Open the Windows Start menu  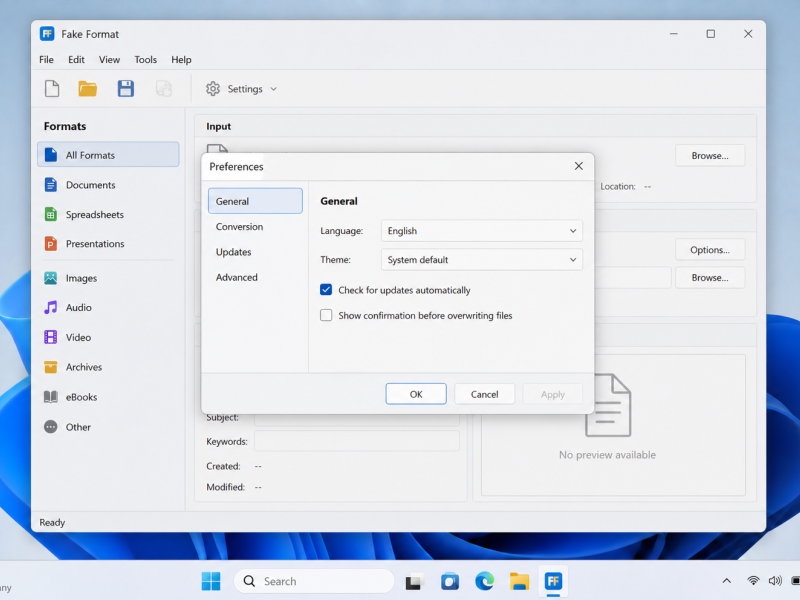click(211, 581)
